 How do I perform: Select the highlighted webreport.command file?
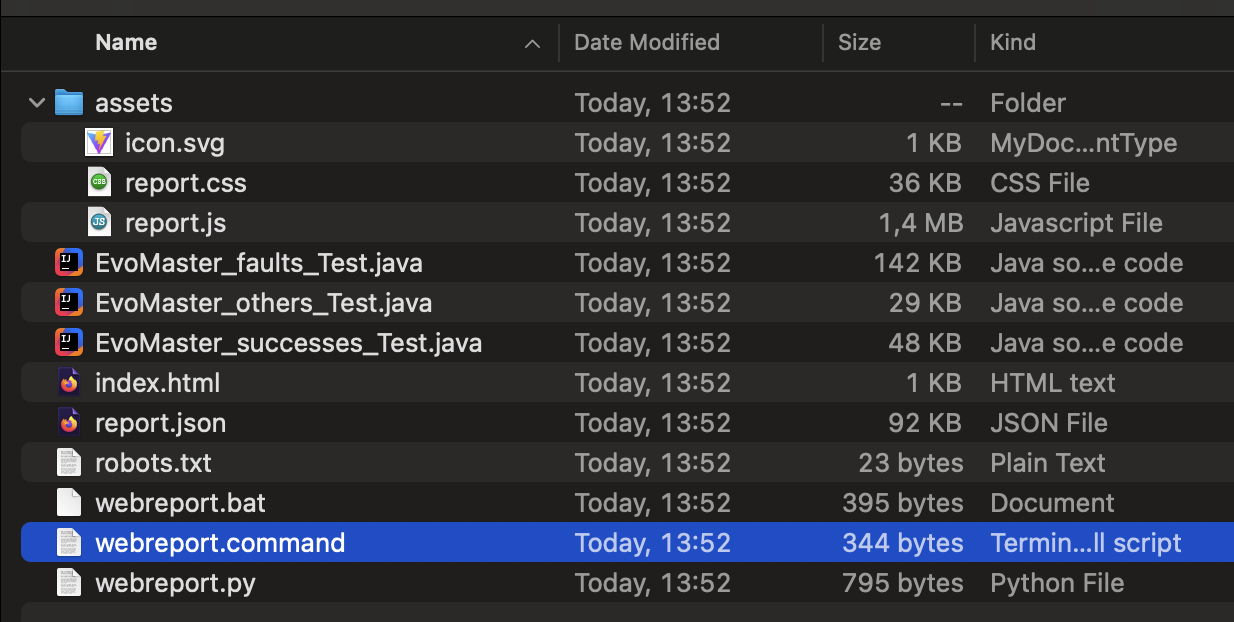click(x=220, y=543)
